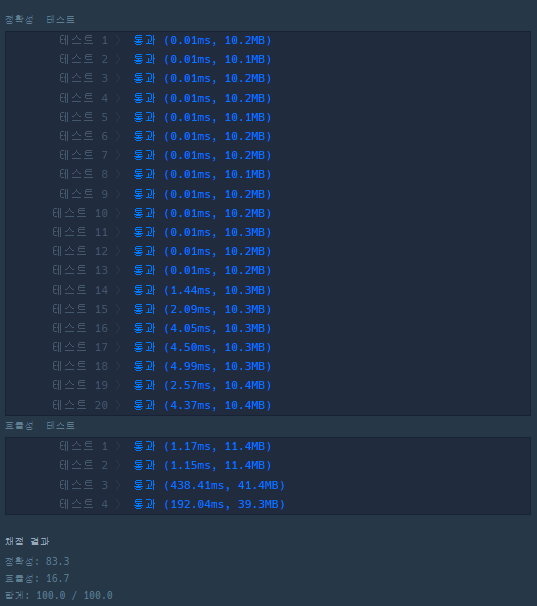
Task: Click the 정확성: 83.3 score line
Action: click(x=37, y=561)
